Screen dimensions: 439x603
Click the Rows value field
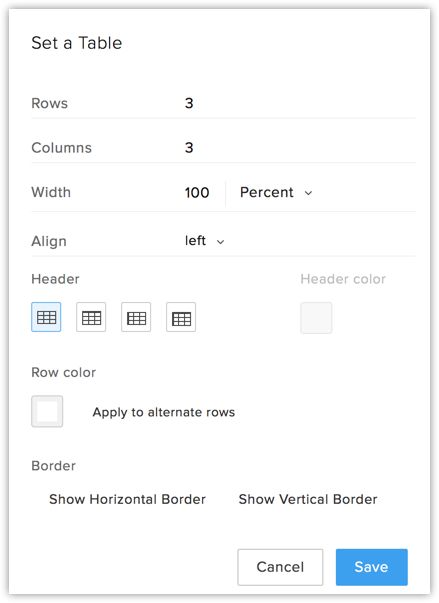click(x=300, y=103)
